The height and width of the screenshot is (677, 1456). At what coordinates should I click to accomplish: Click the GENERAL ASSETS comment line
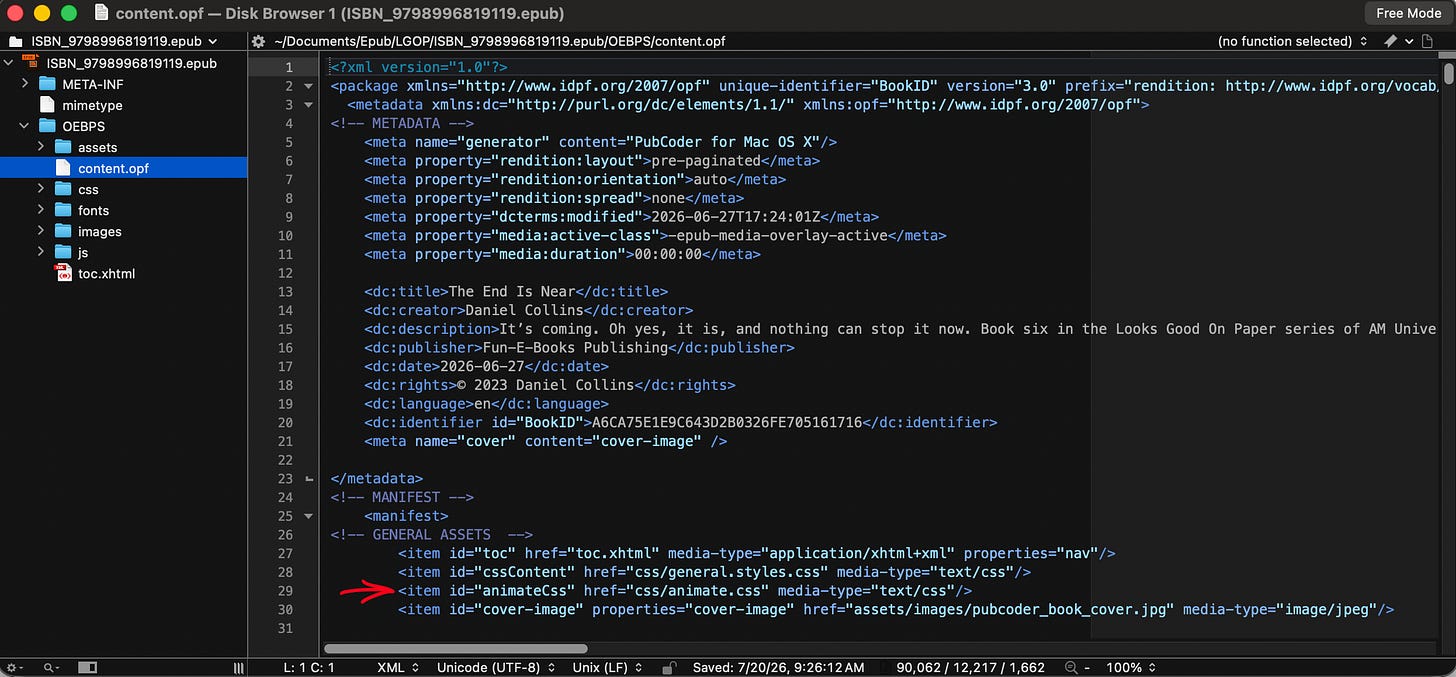click(432, 534)
